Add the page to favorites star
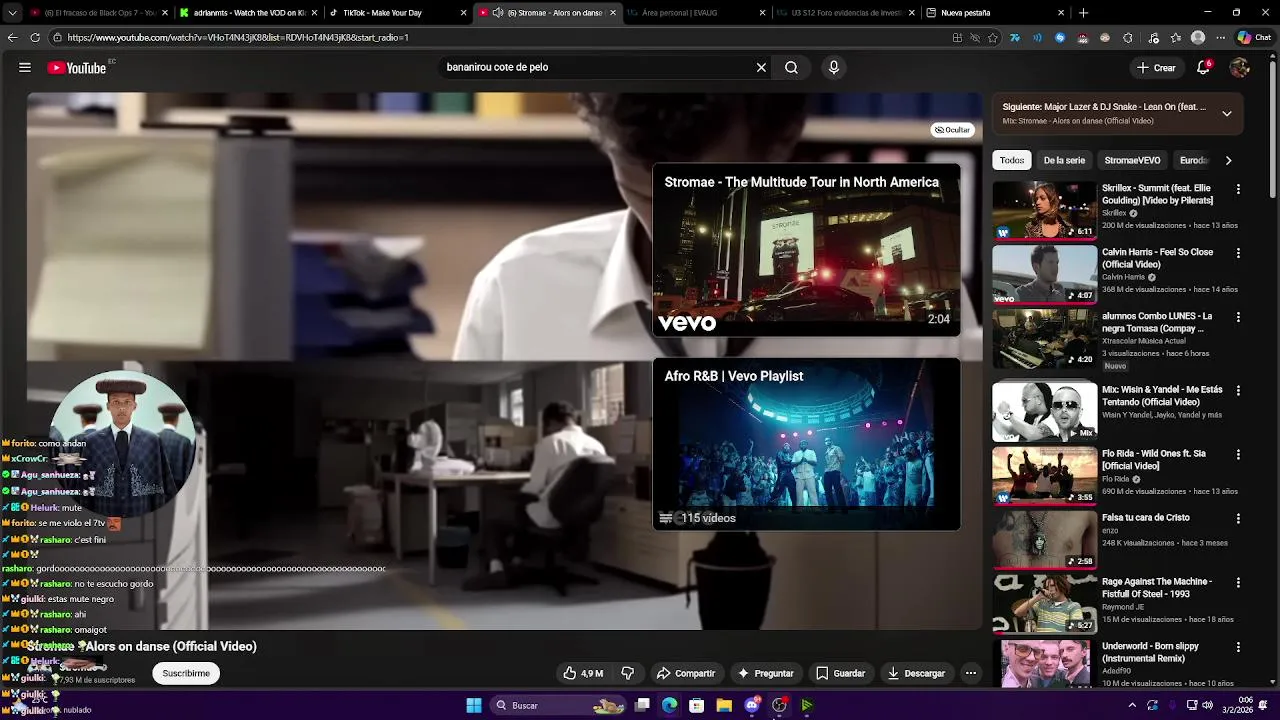Viewport: 1280px width, 720px height. (x=993, y=37)
